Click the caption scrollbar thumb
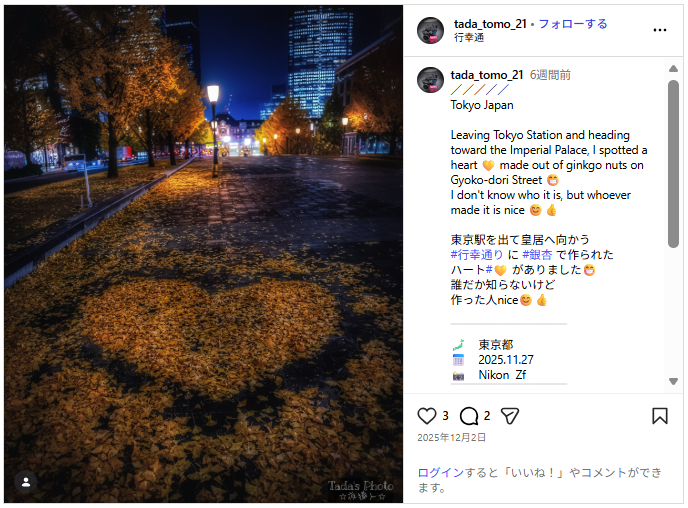The image size is (688, 508). (673, 164)
